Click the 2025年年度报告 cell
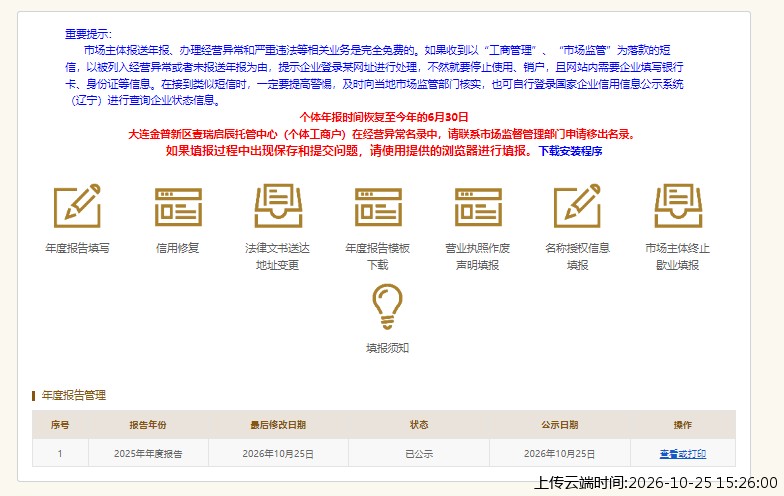Image resolution: width=784 pixels, height=496 pixels. [x=148, y=454]
